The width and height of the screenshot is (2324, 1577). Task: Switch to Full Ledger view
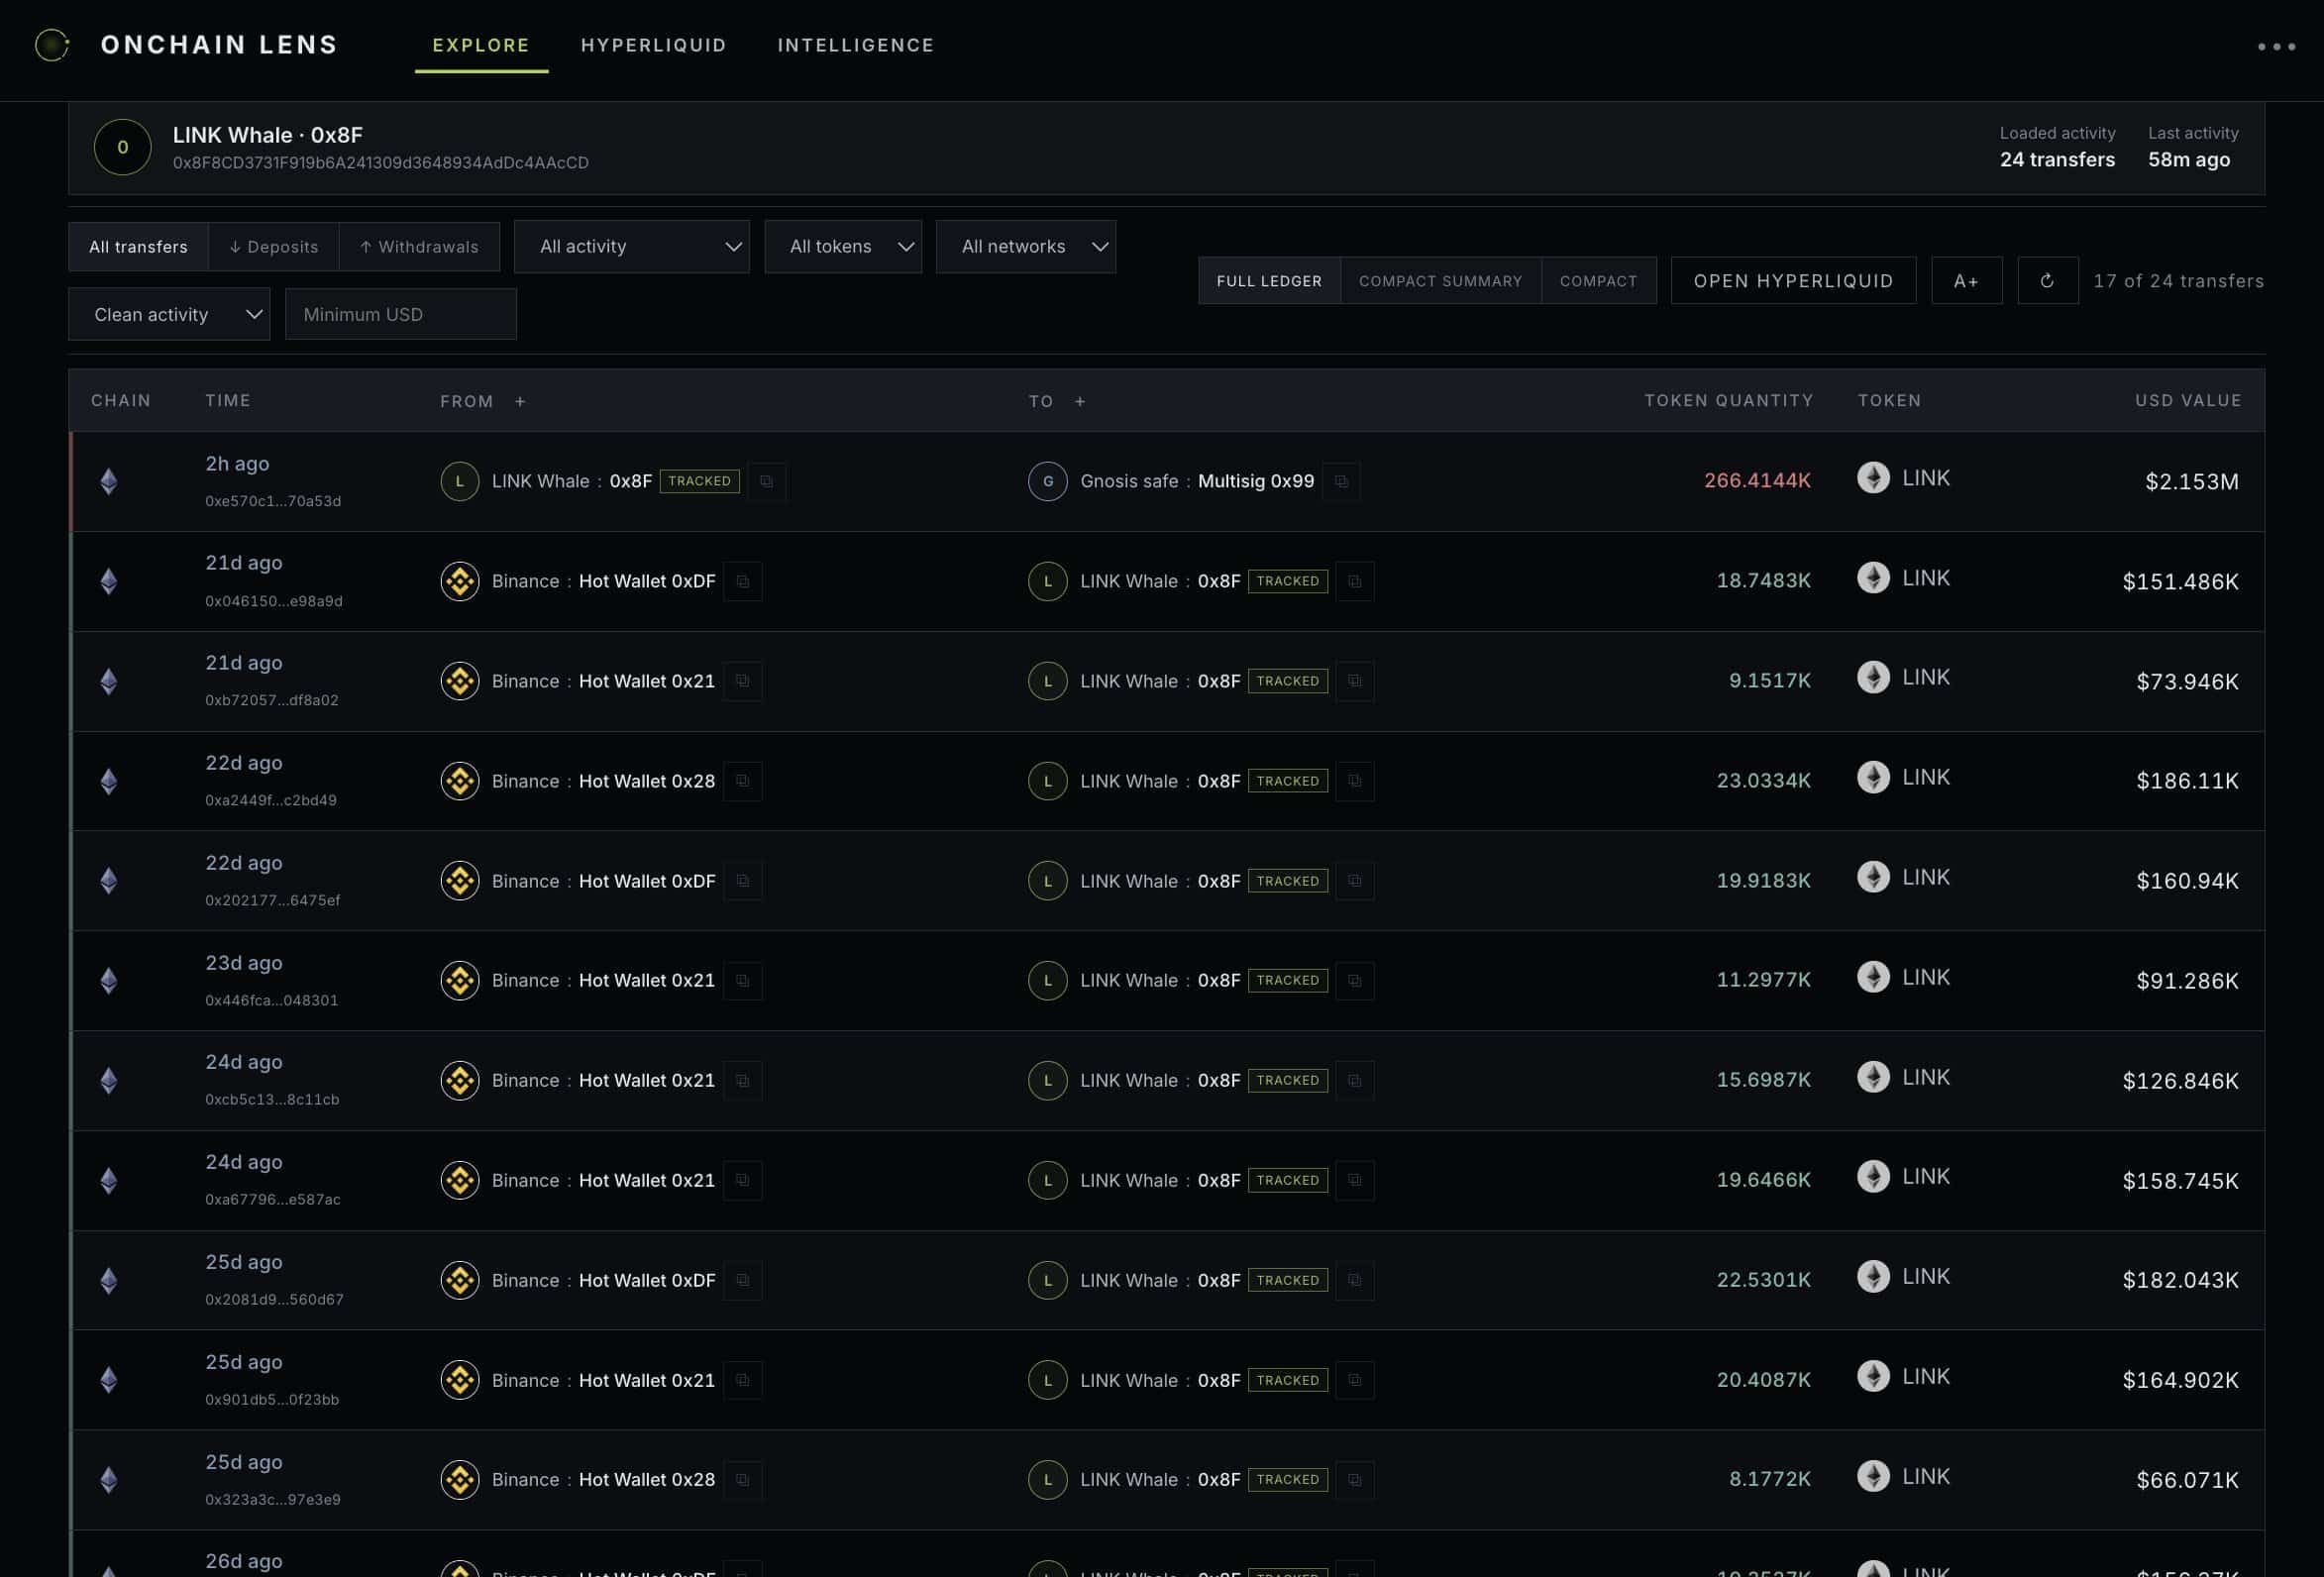[1269, 281]
